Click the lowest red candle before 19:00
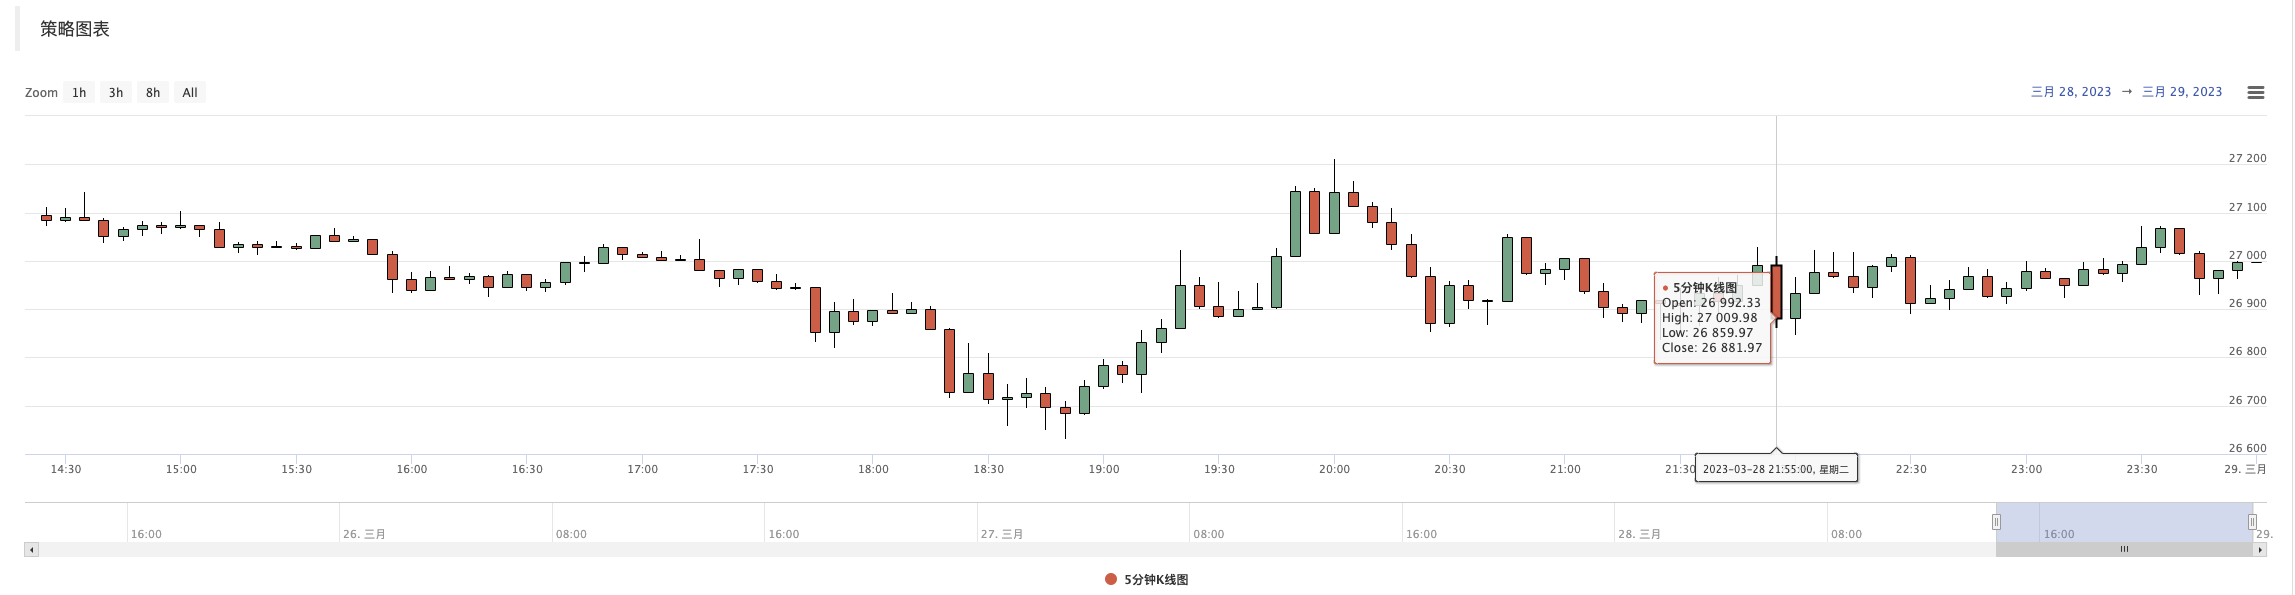2295x595 pixels. tap(1065, 410)
